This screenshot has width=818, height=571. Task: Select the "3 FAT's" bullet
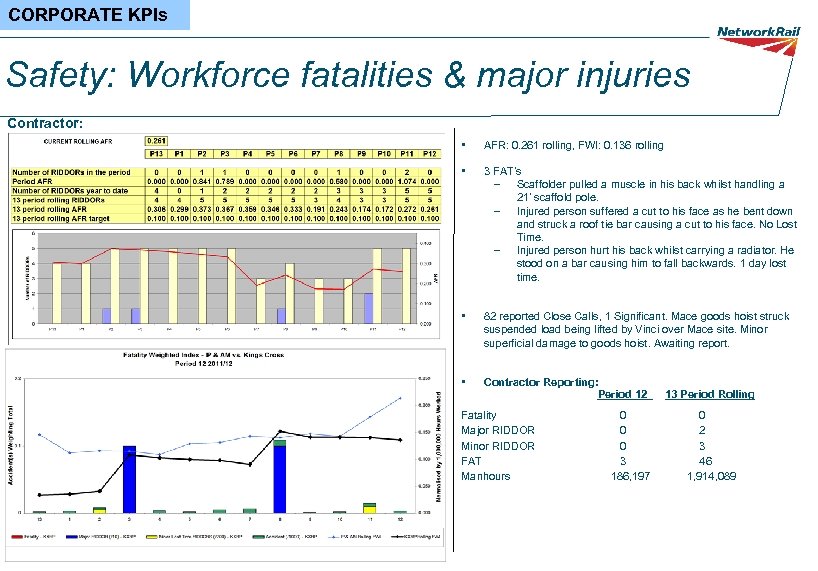click(x=502, y=171)
